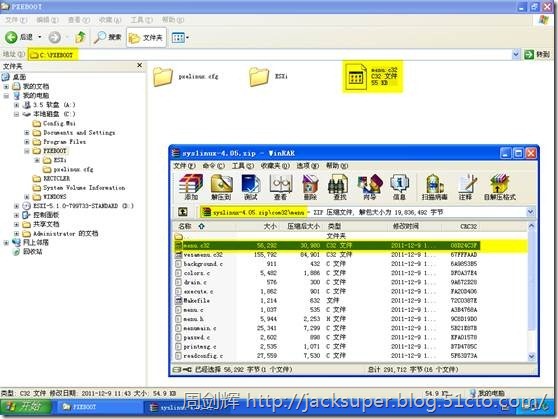558x419 pixels.
Task: Select 网上邻居 in the folder tree
Action: click(x=36, y=242)
